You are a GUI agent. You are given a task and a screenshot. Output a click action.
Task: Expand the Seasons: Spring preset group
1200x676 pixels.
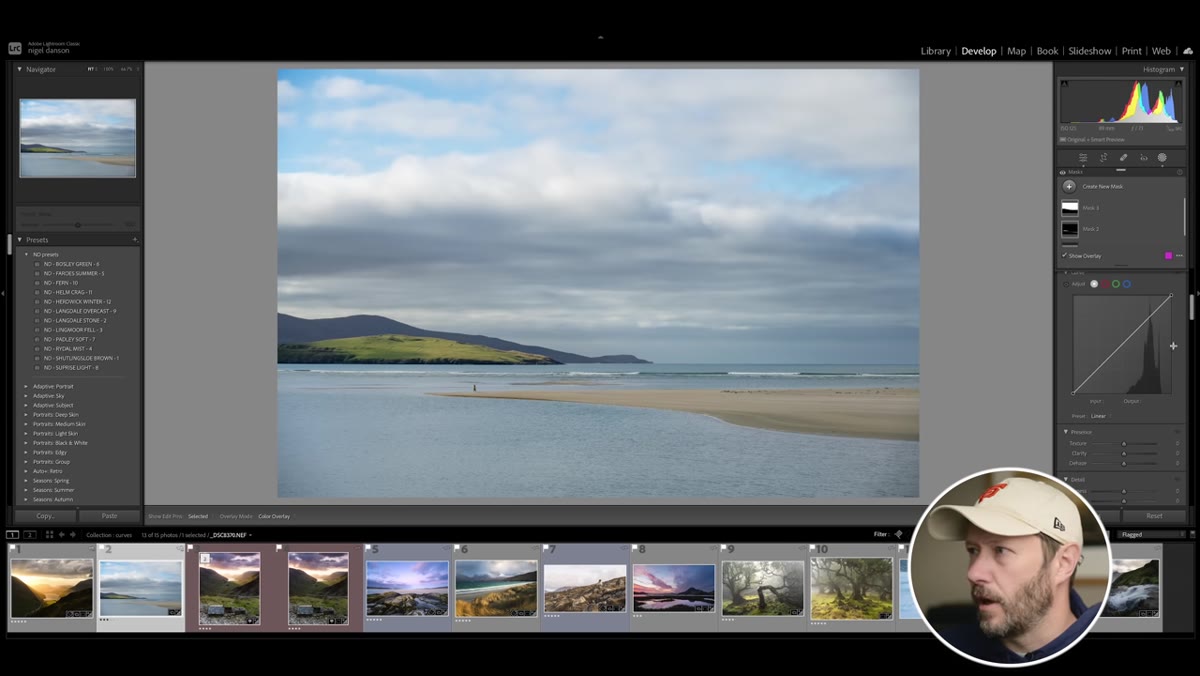point(27,481)
